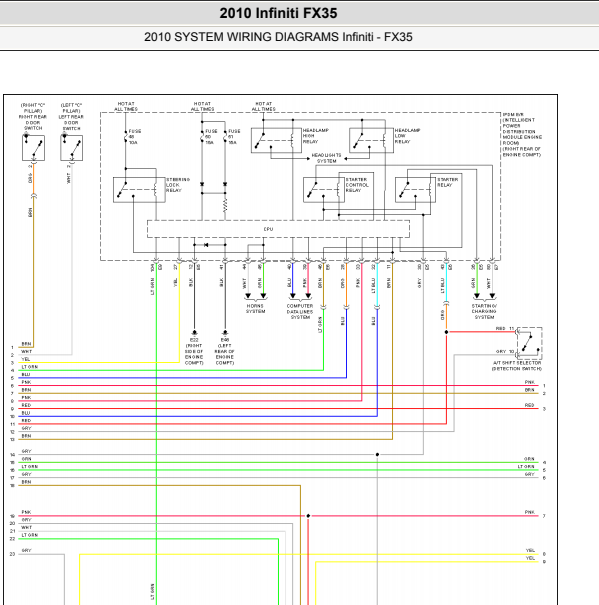
Task: Click the "RED" wire label at right terminal 3
Action: pyautogui.click(x=530, y=405)
